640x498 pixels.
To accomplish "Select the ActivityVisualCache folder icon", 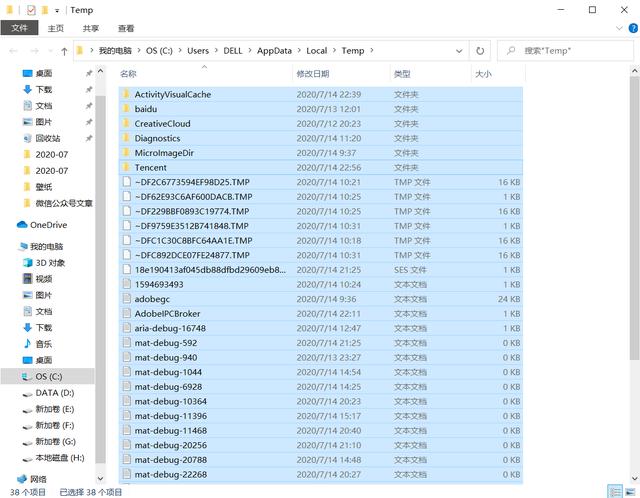I will (126, 94).
